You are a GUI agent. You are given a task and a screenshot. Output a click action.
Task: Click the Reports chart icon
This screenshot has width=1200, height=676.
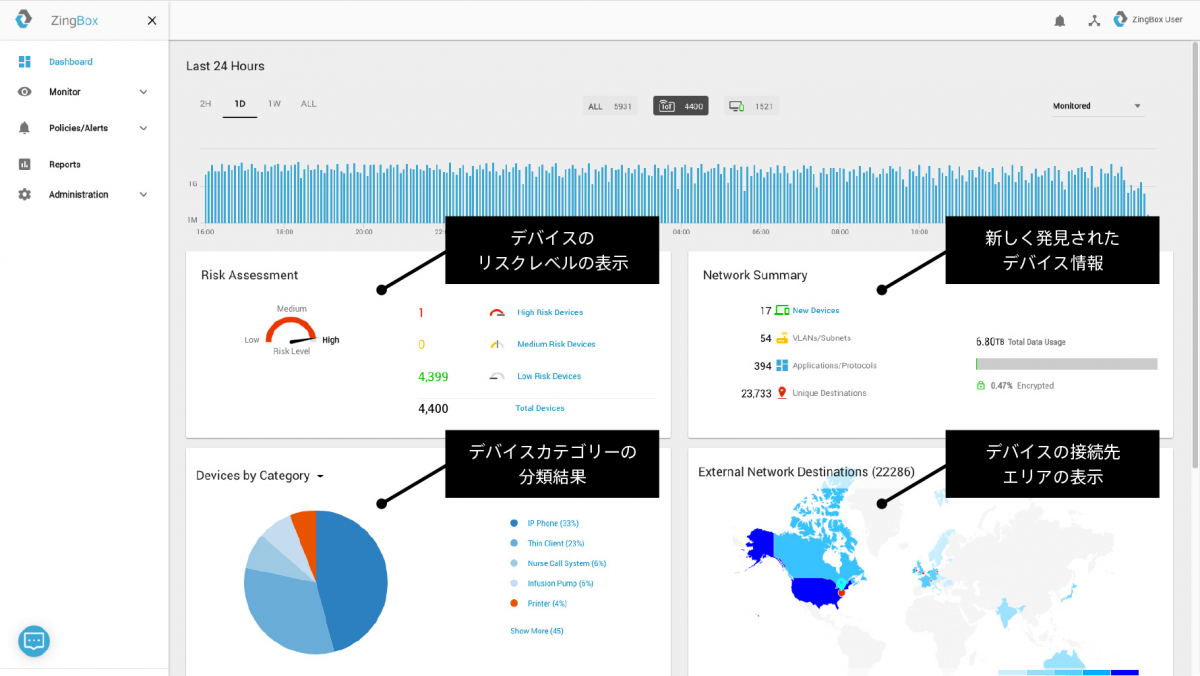pyautogui.click(x=25, y=164)
